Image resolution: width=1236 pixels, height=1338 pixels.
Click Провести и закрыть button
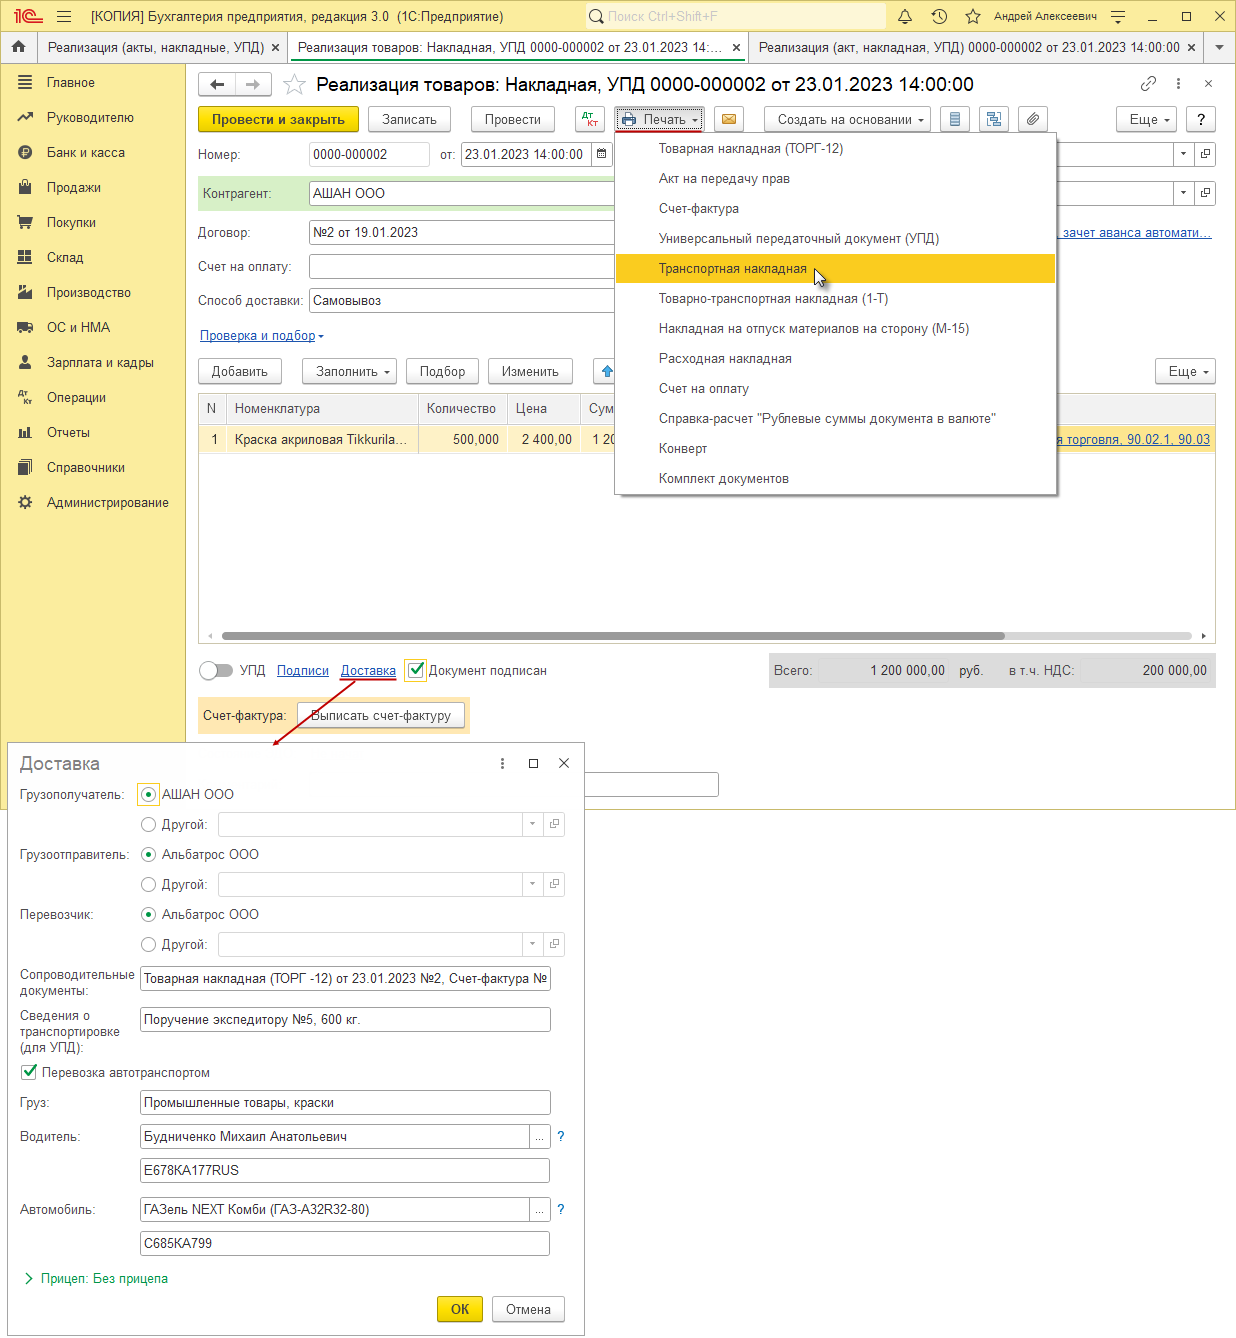(278, 119)
